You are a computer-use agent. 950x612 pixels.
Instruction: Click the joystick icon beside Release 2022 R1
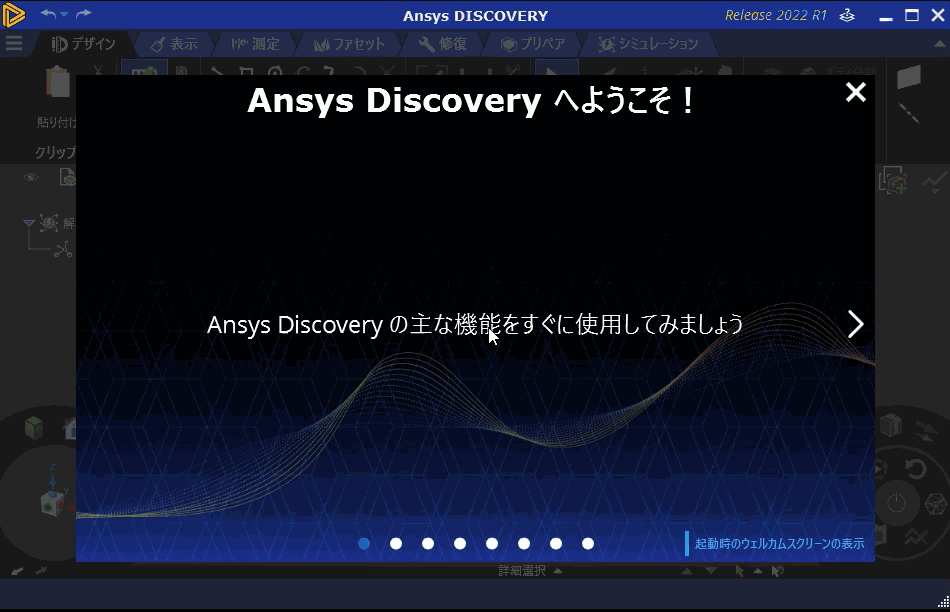pyautogui.click(x=847, y=15)
